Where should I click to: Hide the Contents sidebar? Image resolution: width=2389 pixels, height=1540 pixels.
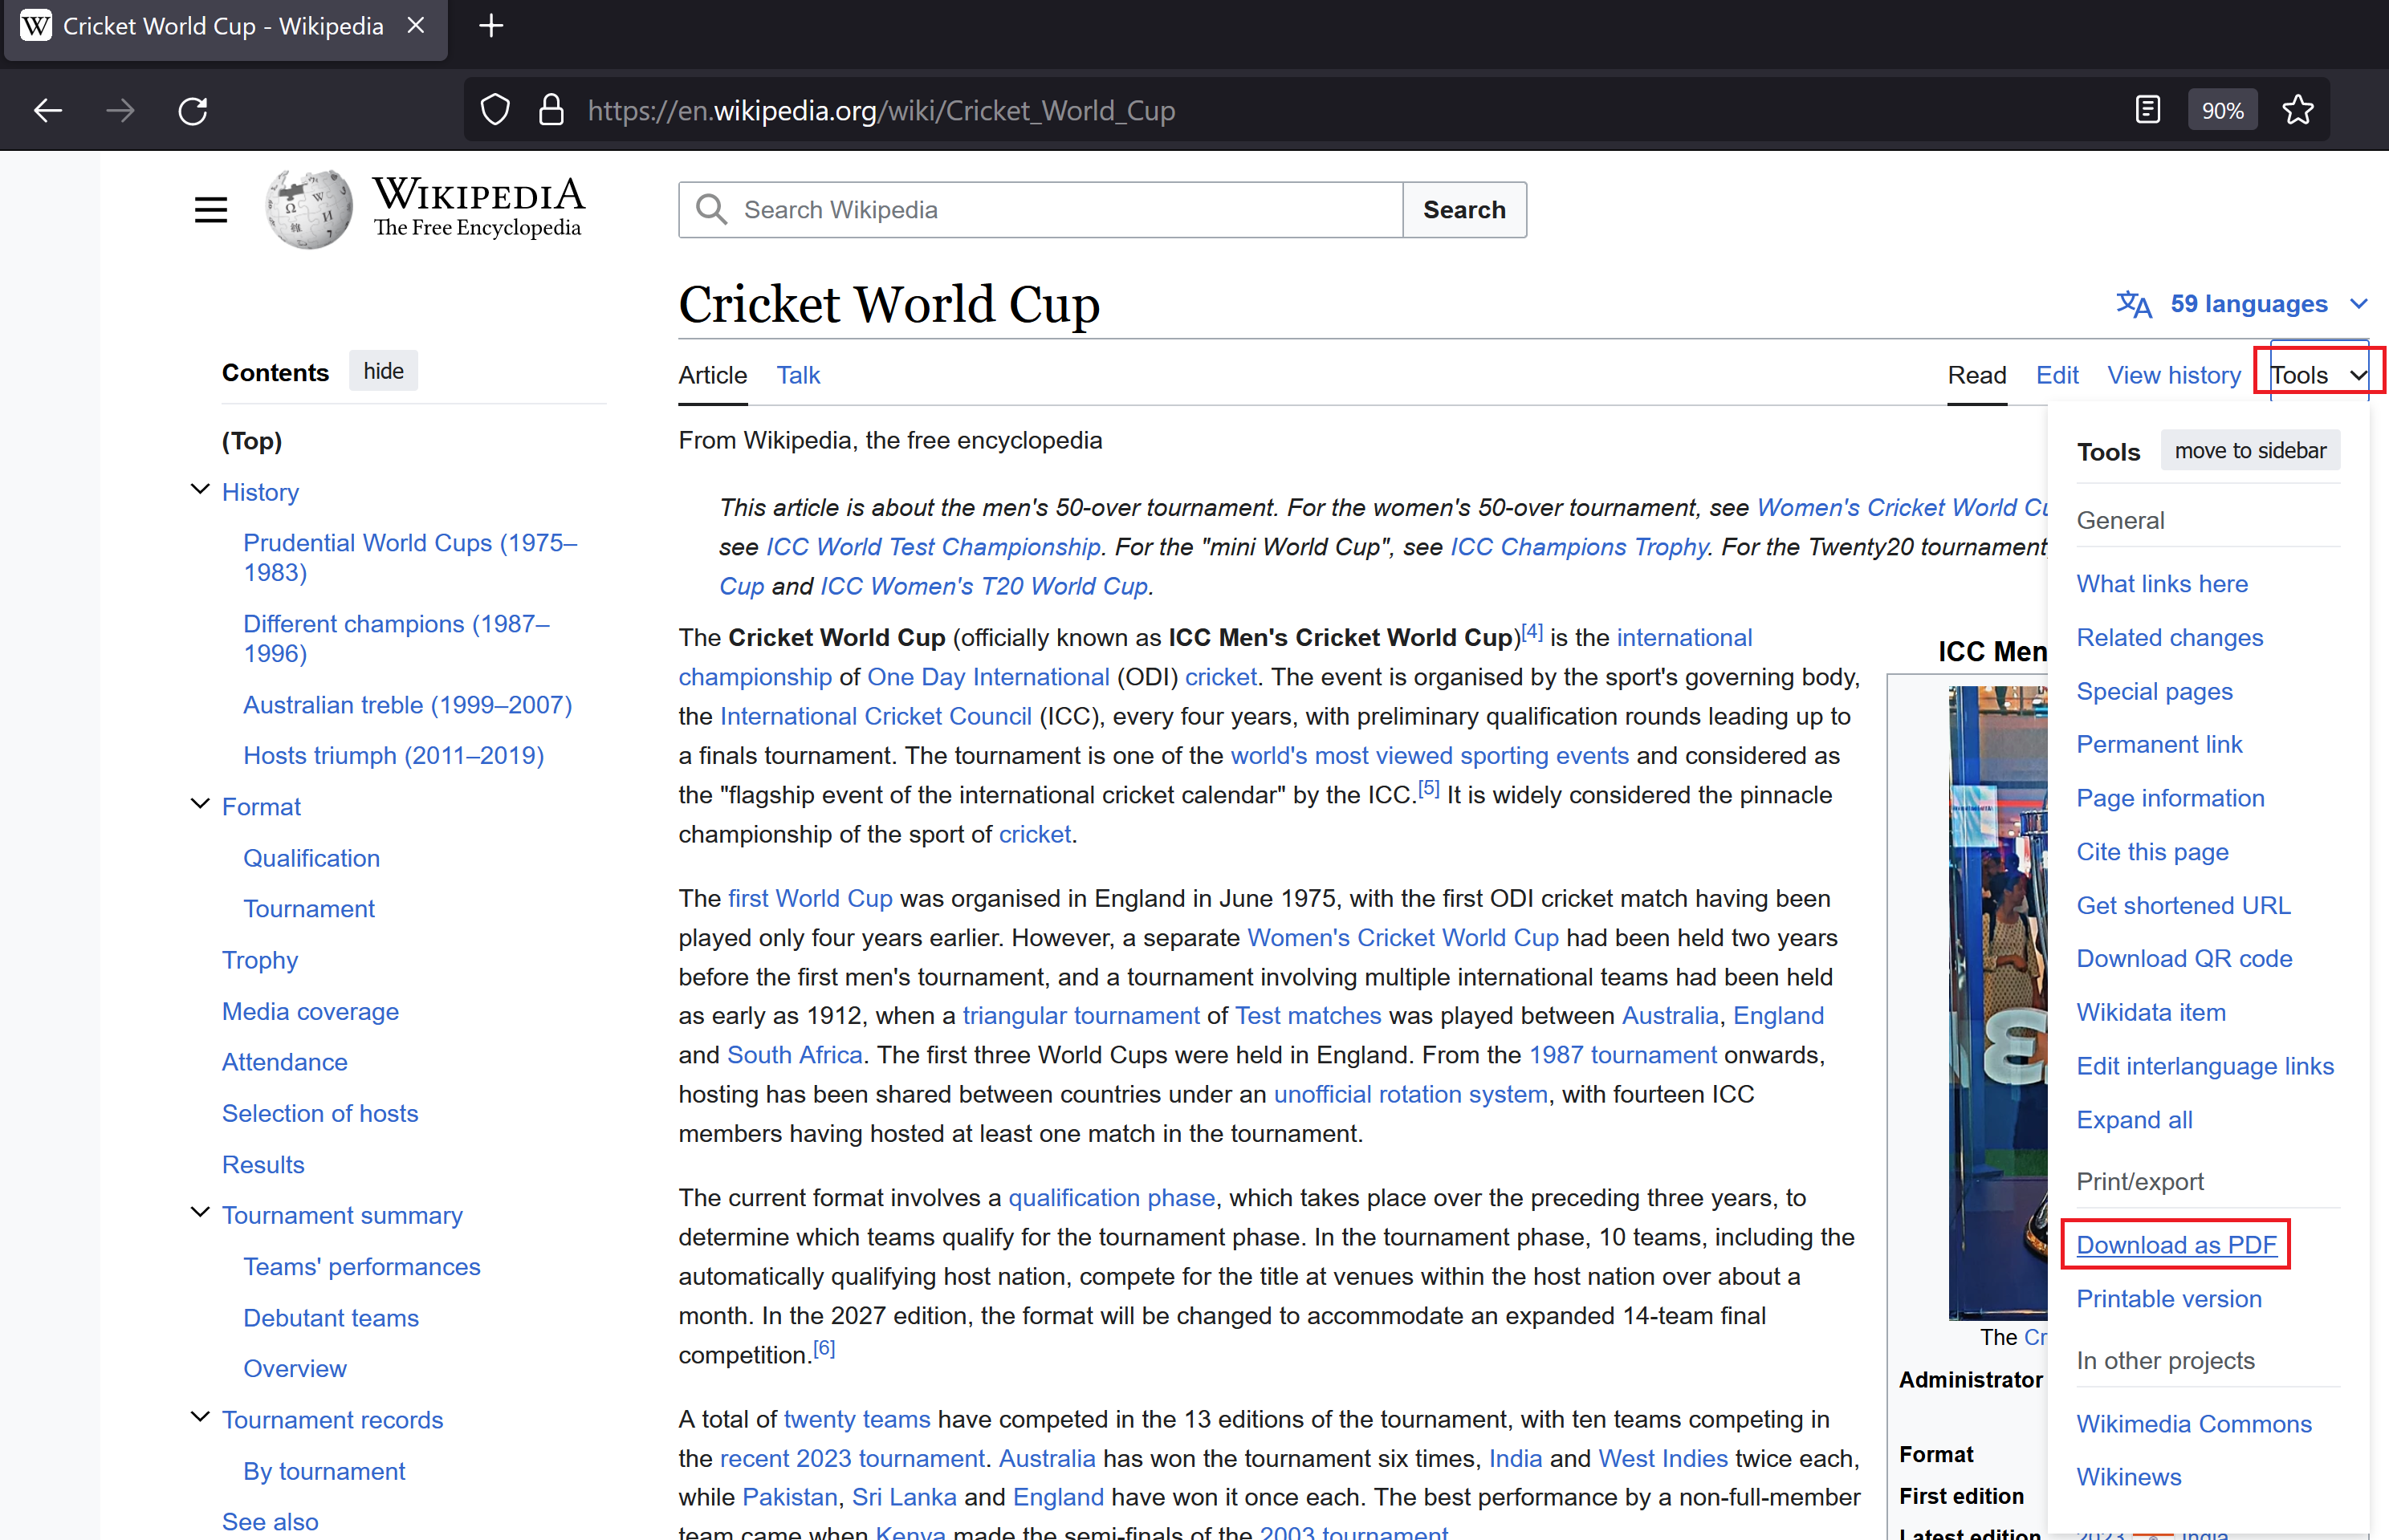(383, 370)
